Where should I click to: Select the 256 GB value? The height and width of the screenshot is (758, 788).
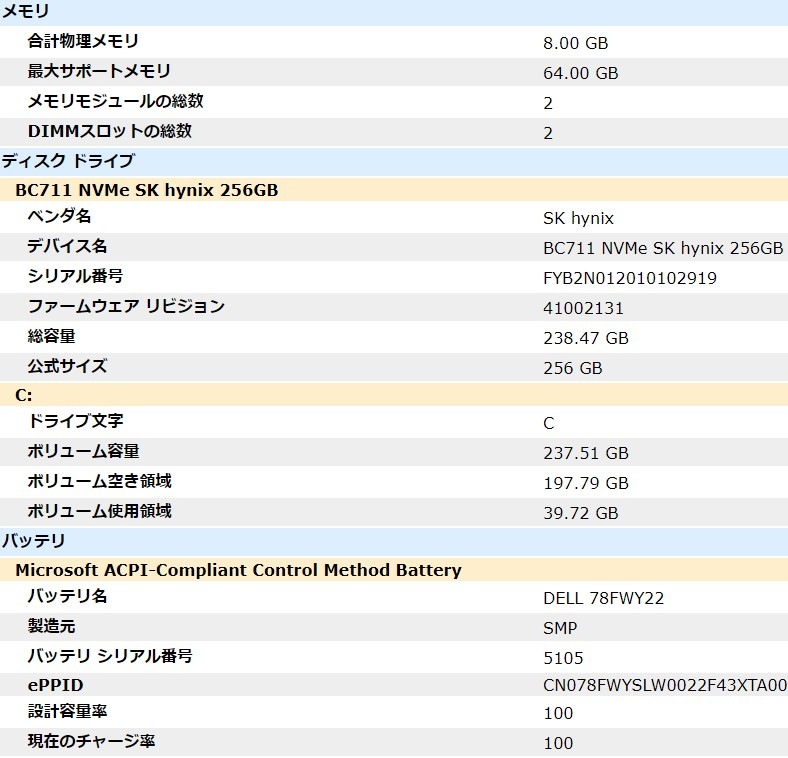coord(572,368)
